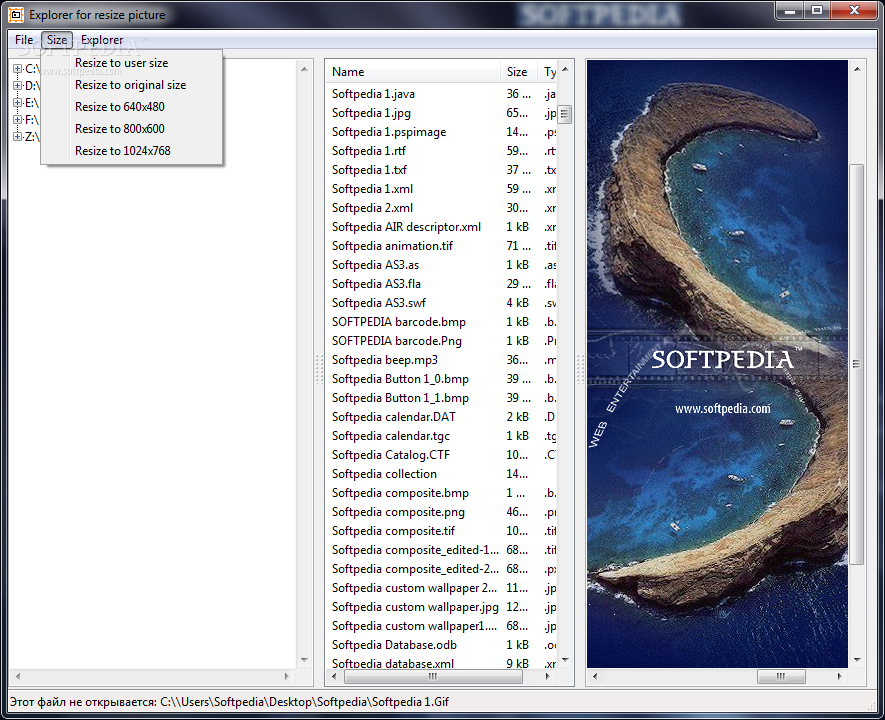The height and width of the screenshot is (720, 885).
Task: Select file Softpedia animation.tif
Action: pos(392,246)
